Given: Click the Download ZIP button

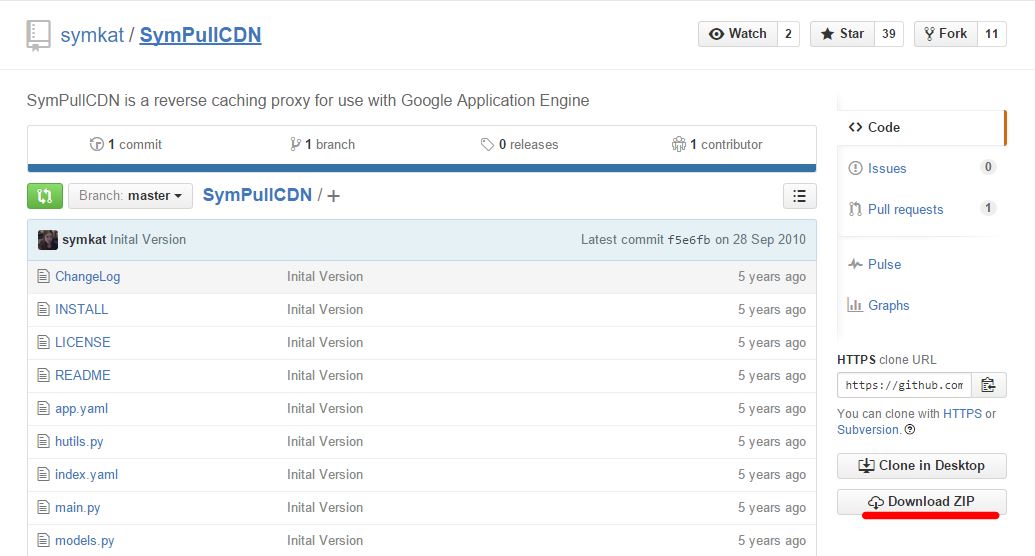Looking at the screenshot, I should (x=921, y=502).
